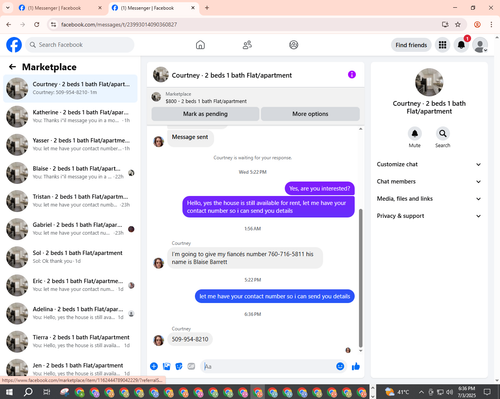
Task: Expand Chat members section
Action: click(429, 182)
